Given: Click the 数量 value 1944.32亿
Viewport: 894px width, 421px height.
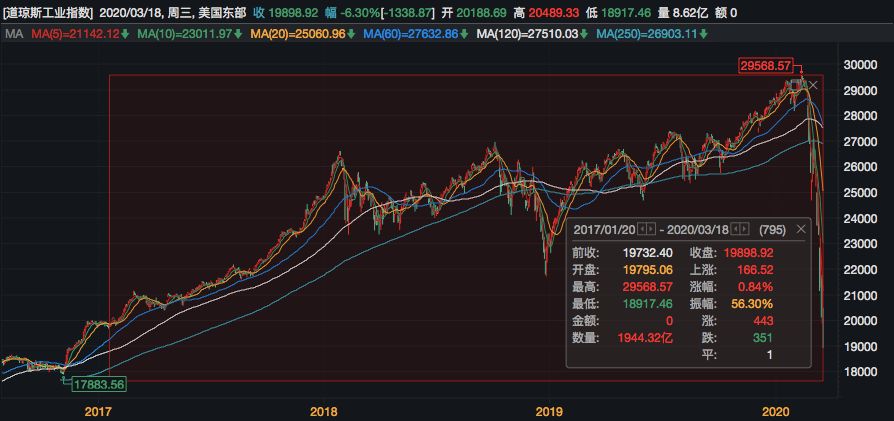Looking at the screenshot, I should (646, 338).
